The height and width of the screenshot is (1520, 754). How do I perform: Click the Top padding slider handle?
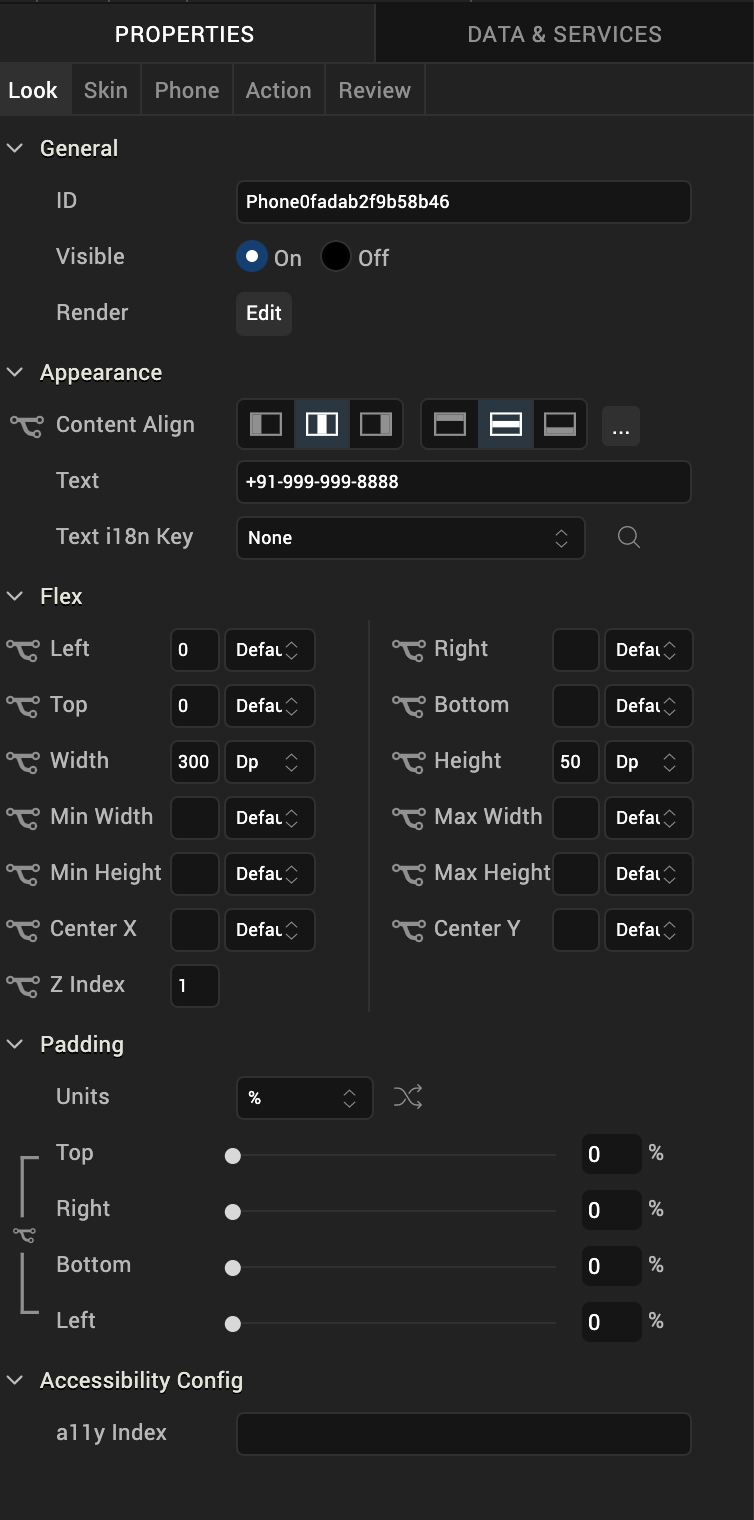pyautogui.click(x=233, y=1156)
